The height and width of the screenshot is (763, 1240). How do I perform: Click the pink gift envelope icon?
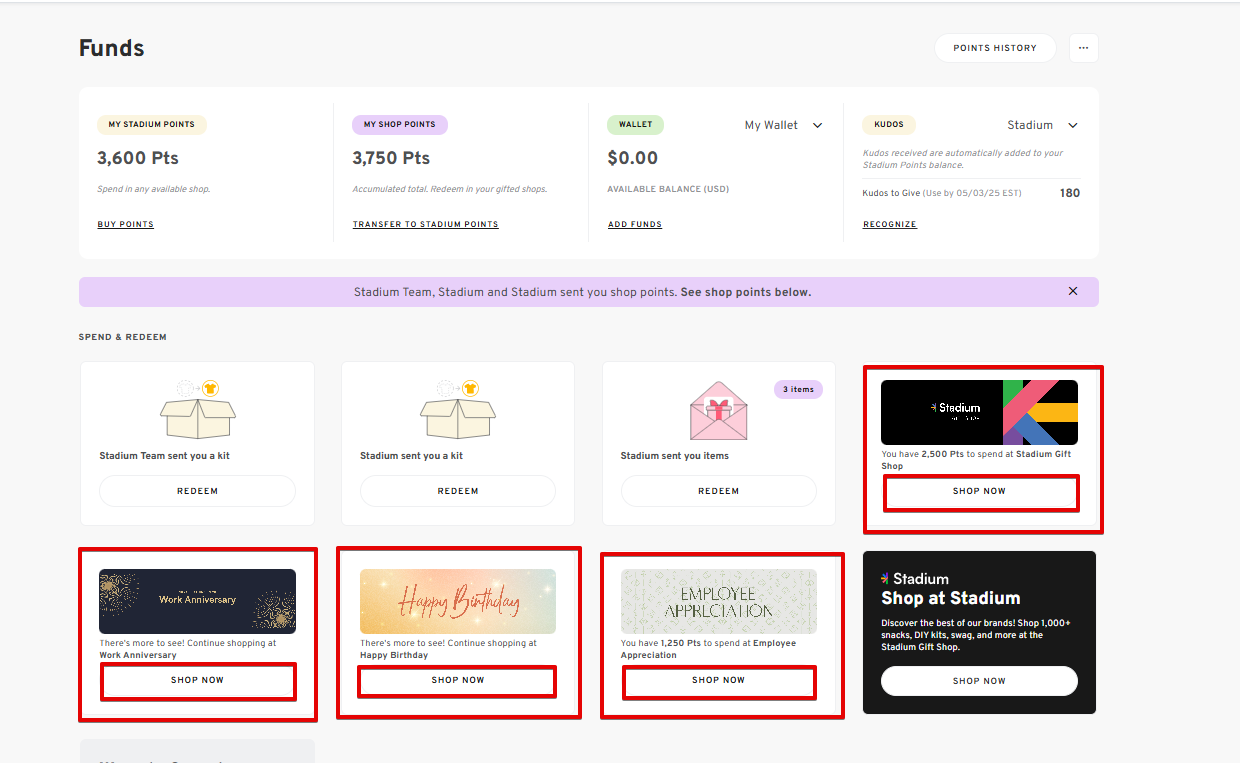pos(719,411)
